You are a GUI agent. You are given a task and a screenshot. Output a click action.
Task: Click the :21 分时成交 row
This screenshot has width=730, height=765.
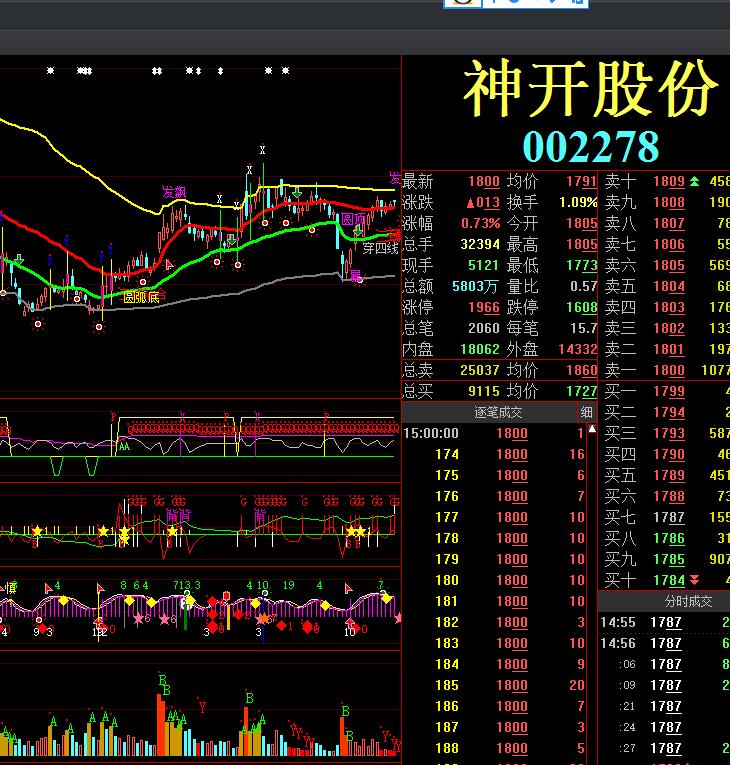(x=664, y=706)
